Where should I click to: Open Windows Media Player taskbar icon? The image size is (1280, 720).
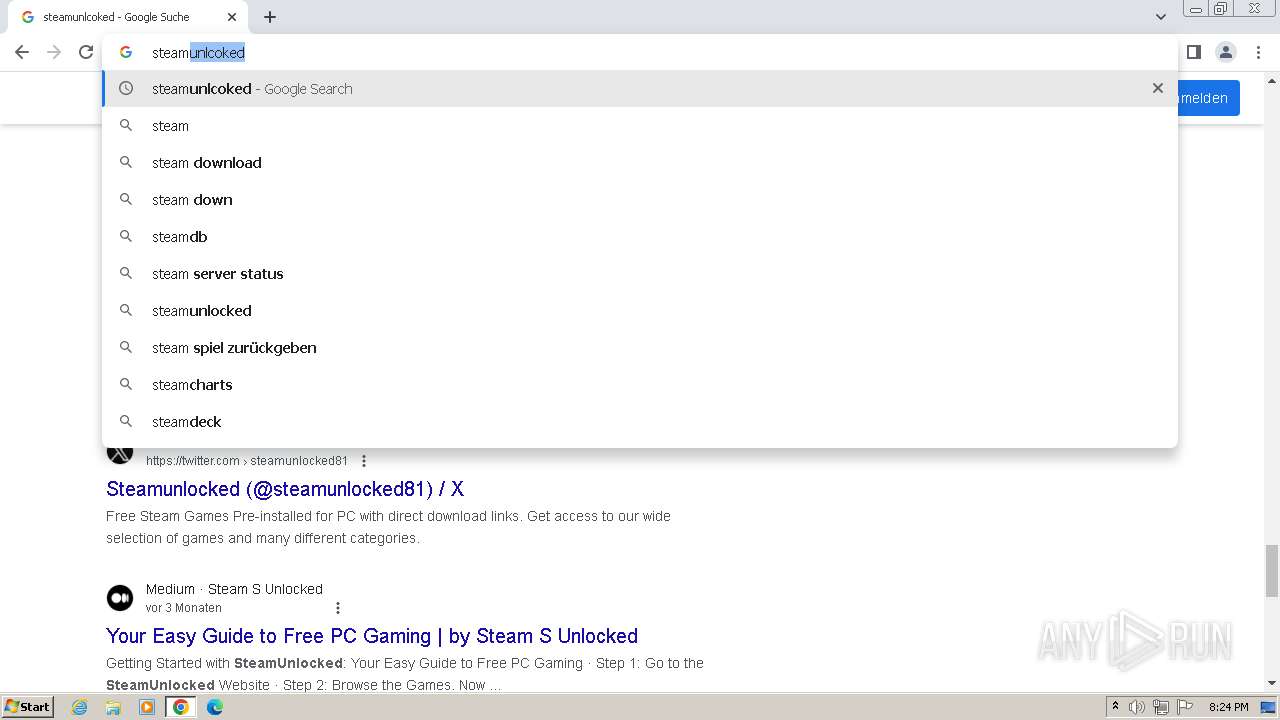147,707
